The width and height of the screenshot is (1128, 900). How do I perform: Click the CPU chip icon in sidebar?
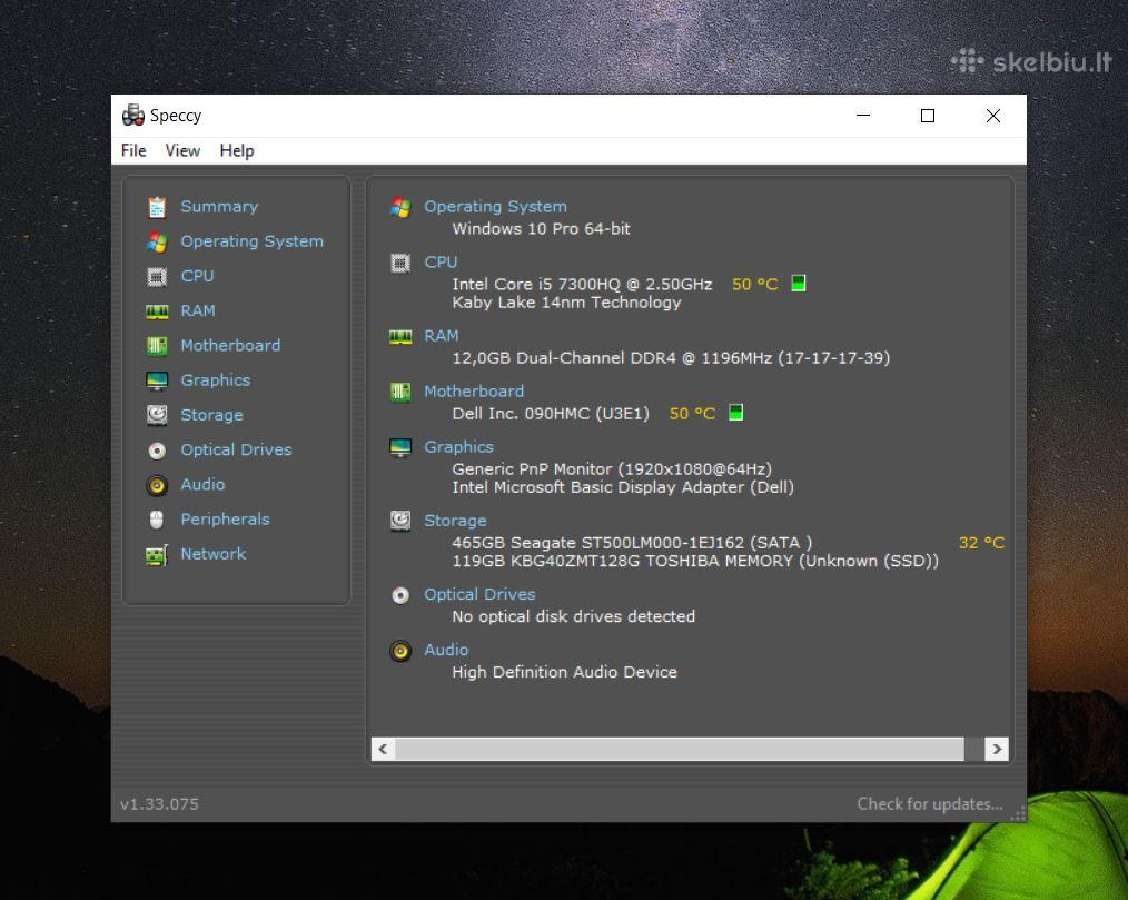point(157,276)
